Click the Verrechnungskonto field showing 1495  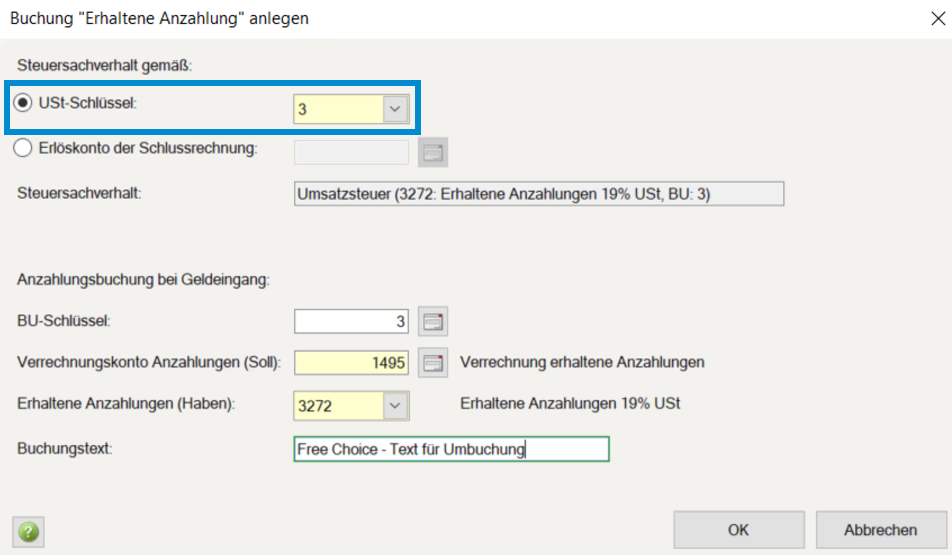[x=351, y=363]
